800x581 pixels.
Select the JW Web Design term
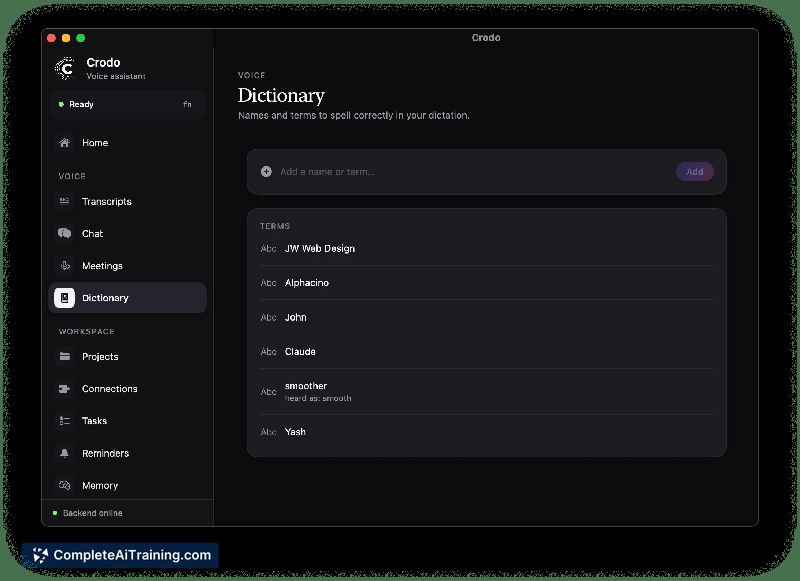point(319,248)
